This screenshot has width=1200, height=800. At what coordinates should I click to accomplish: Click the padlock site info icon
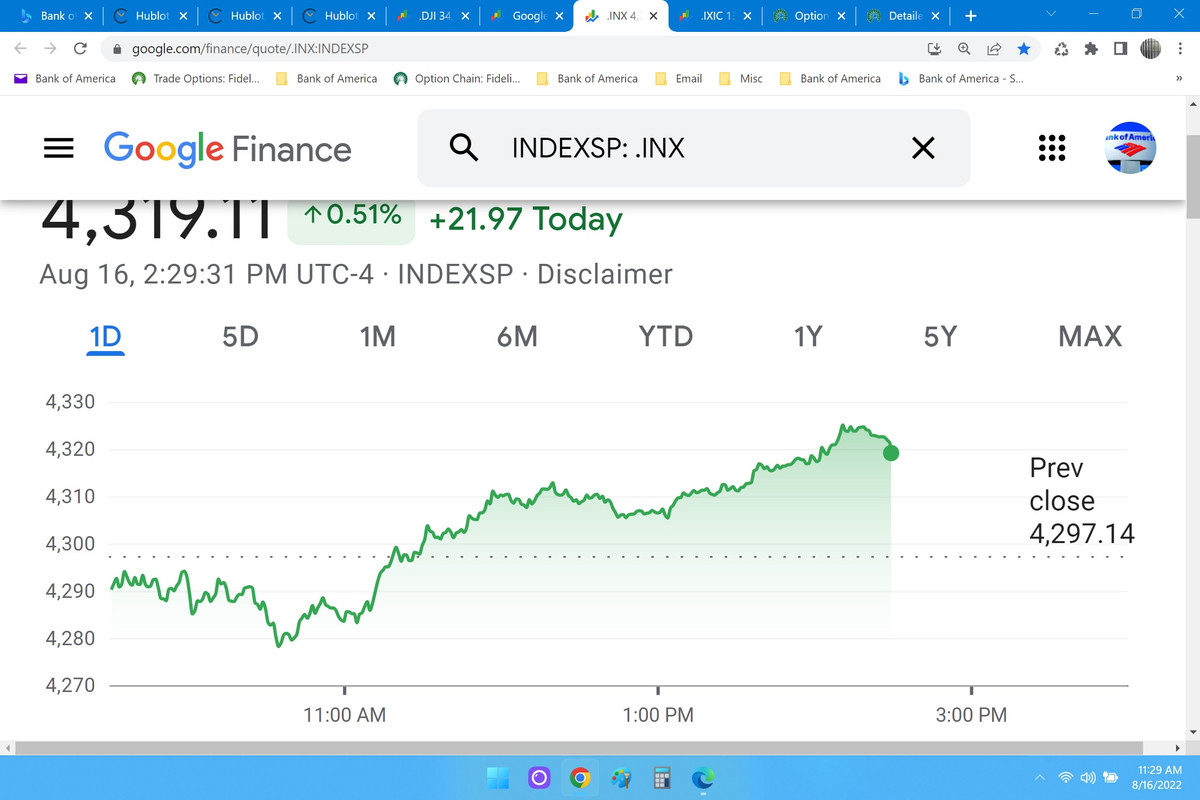pos(117,49)
